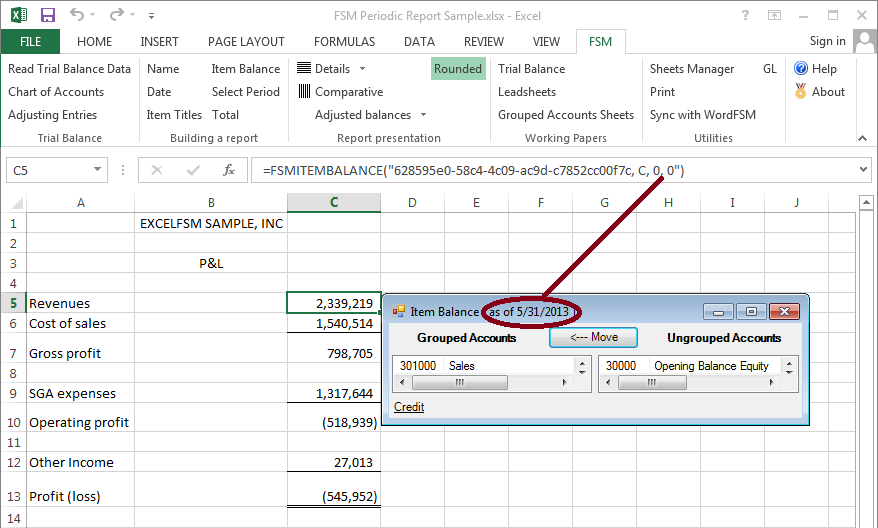Open Chart of Accounts
The height and width of the screenshot is (528, 878).
pyautogui.click(x=56, y=92)
